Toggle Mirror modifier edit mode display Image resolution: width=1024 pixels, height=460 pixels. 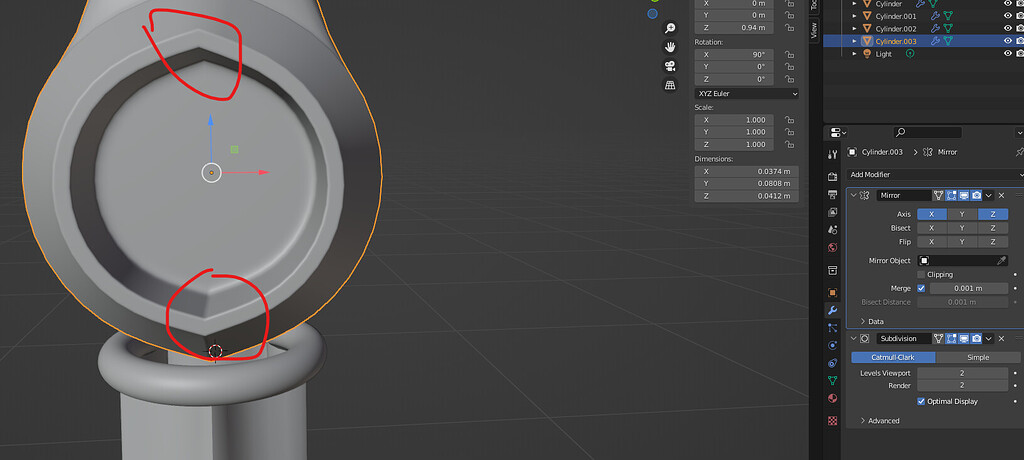[x=951, y=195]
